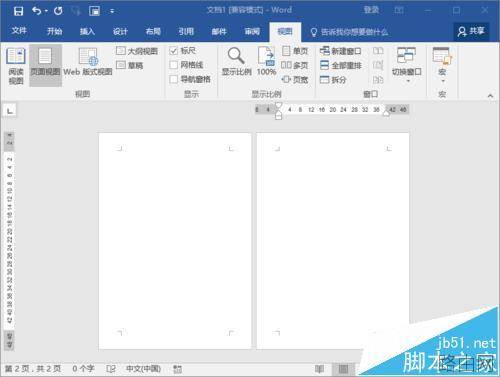Click the right indent marker on ruler
This screenshot has width=500, height=377.
(x=386, y=113)
